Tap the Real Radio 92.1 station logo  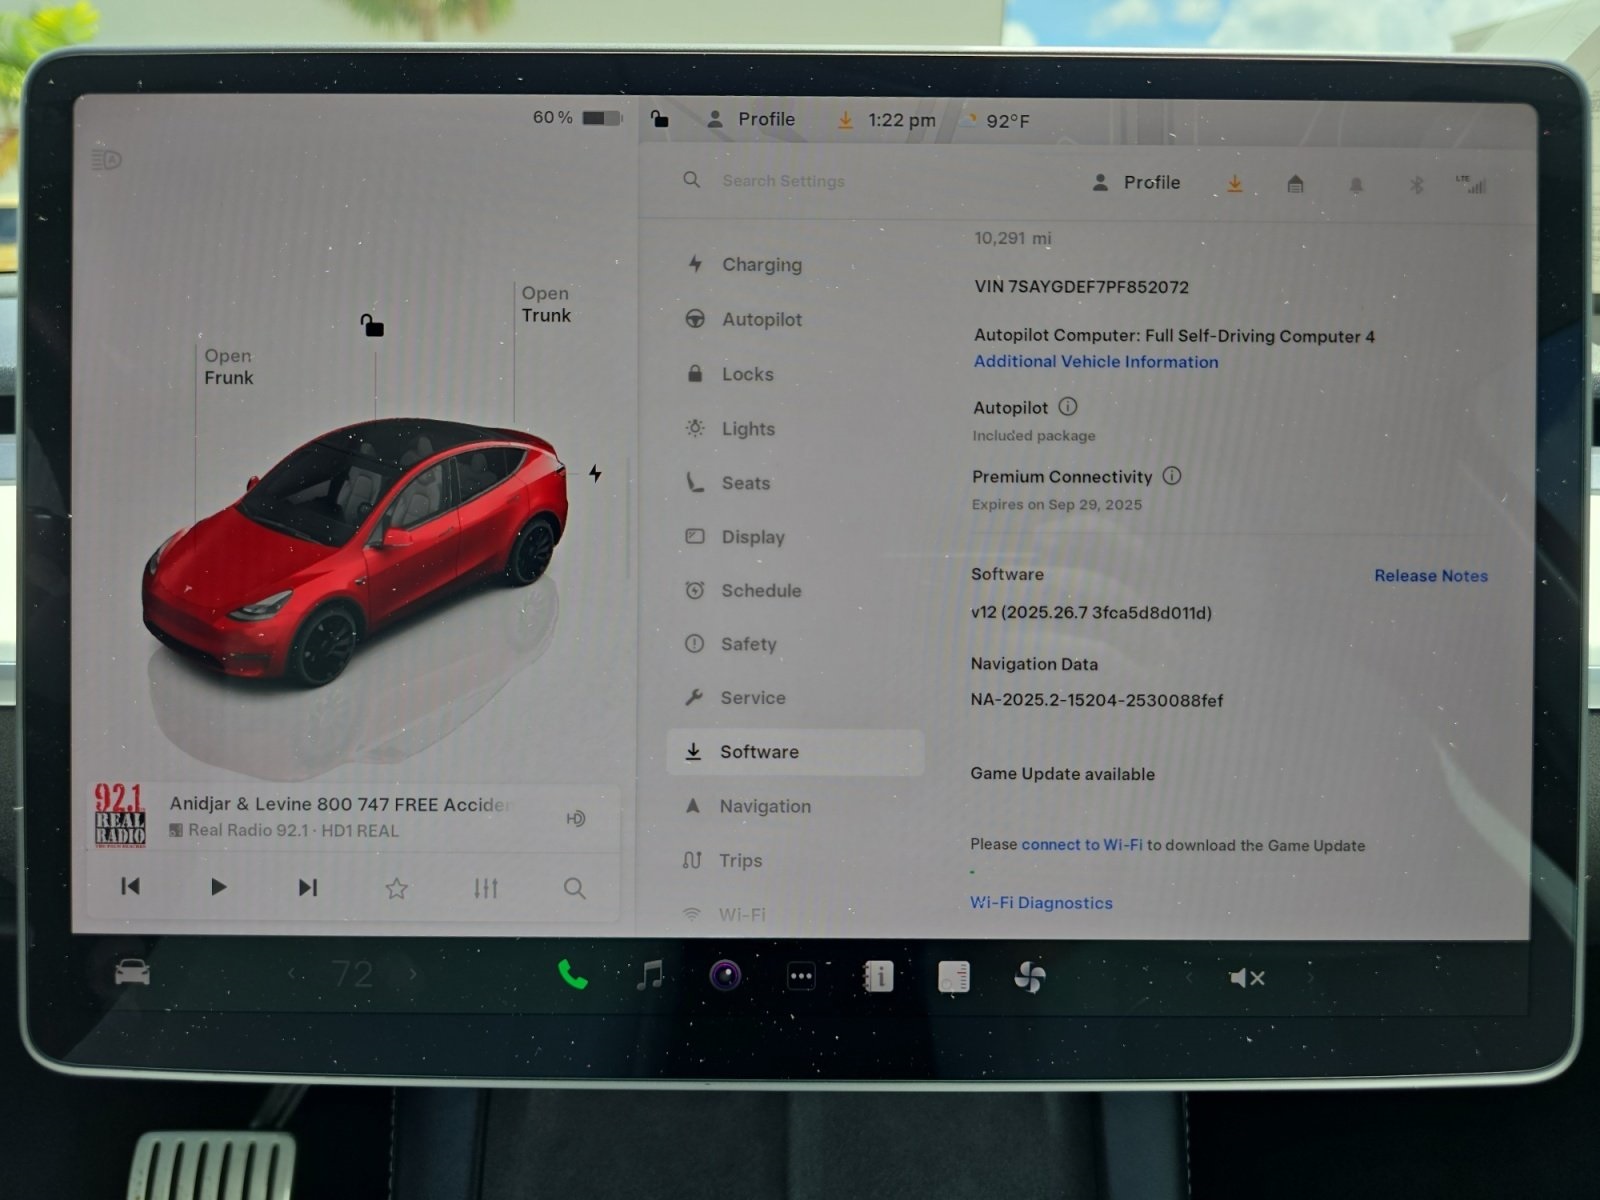120,816
